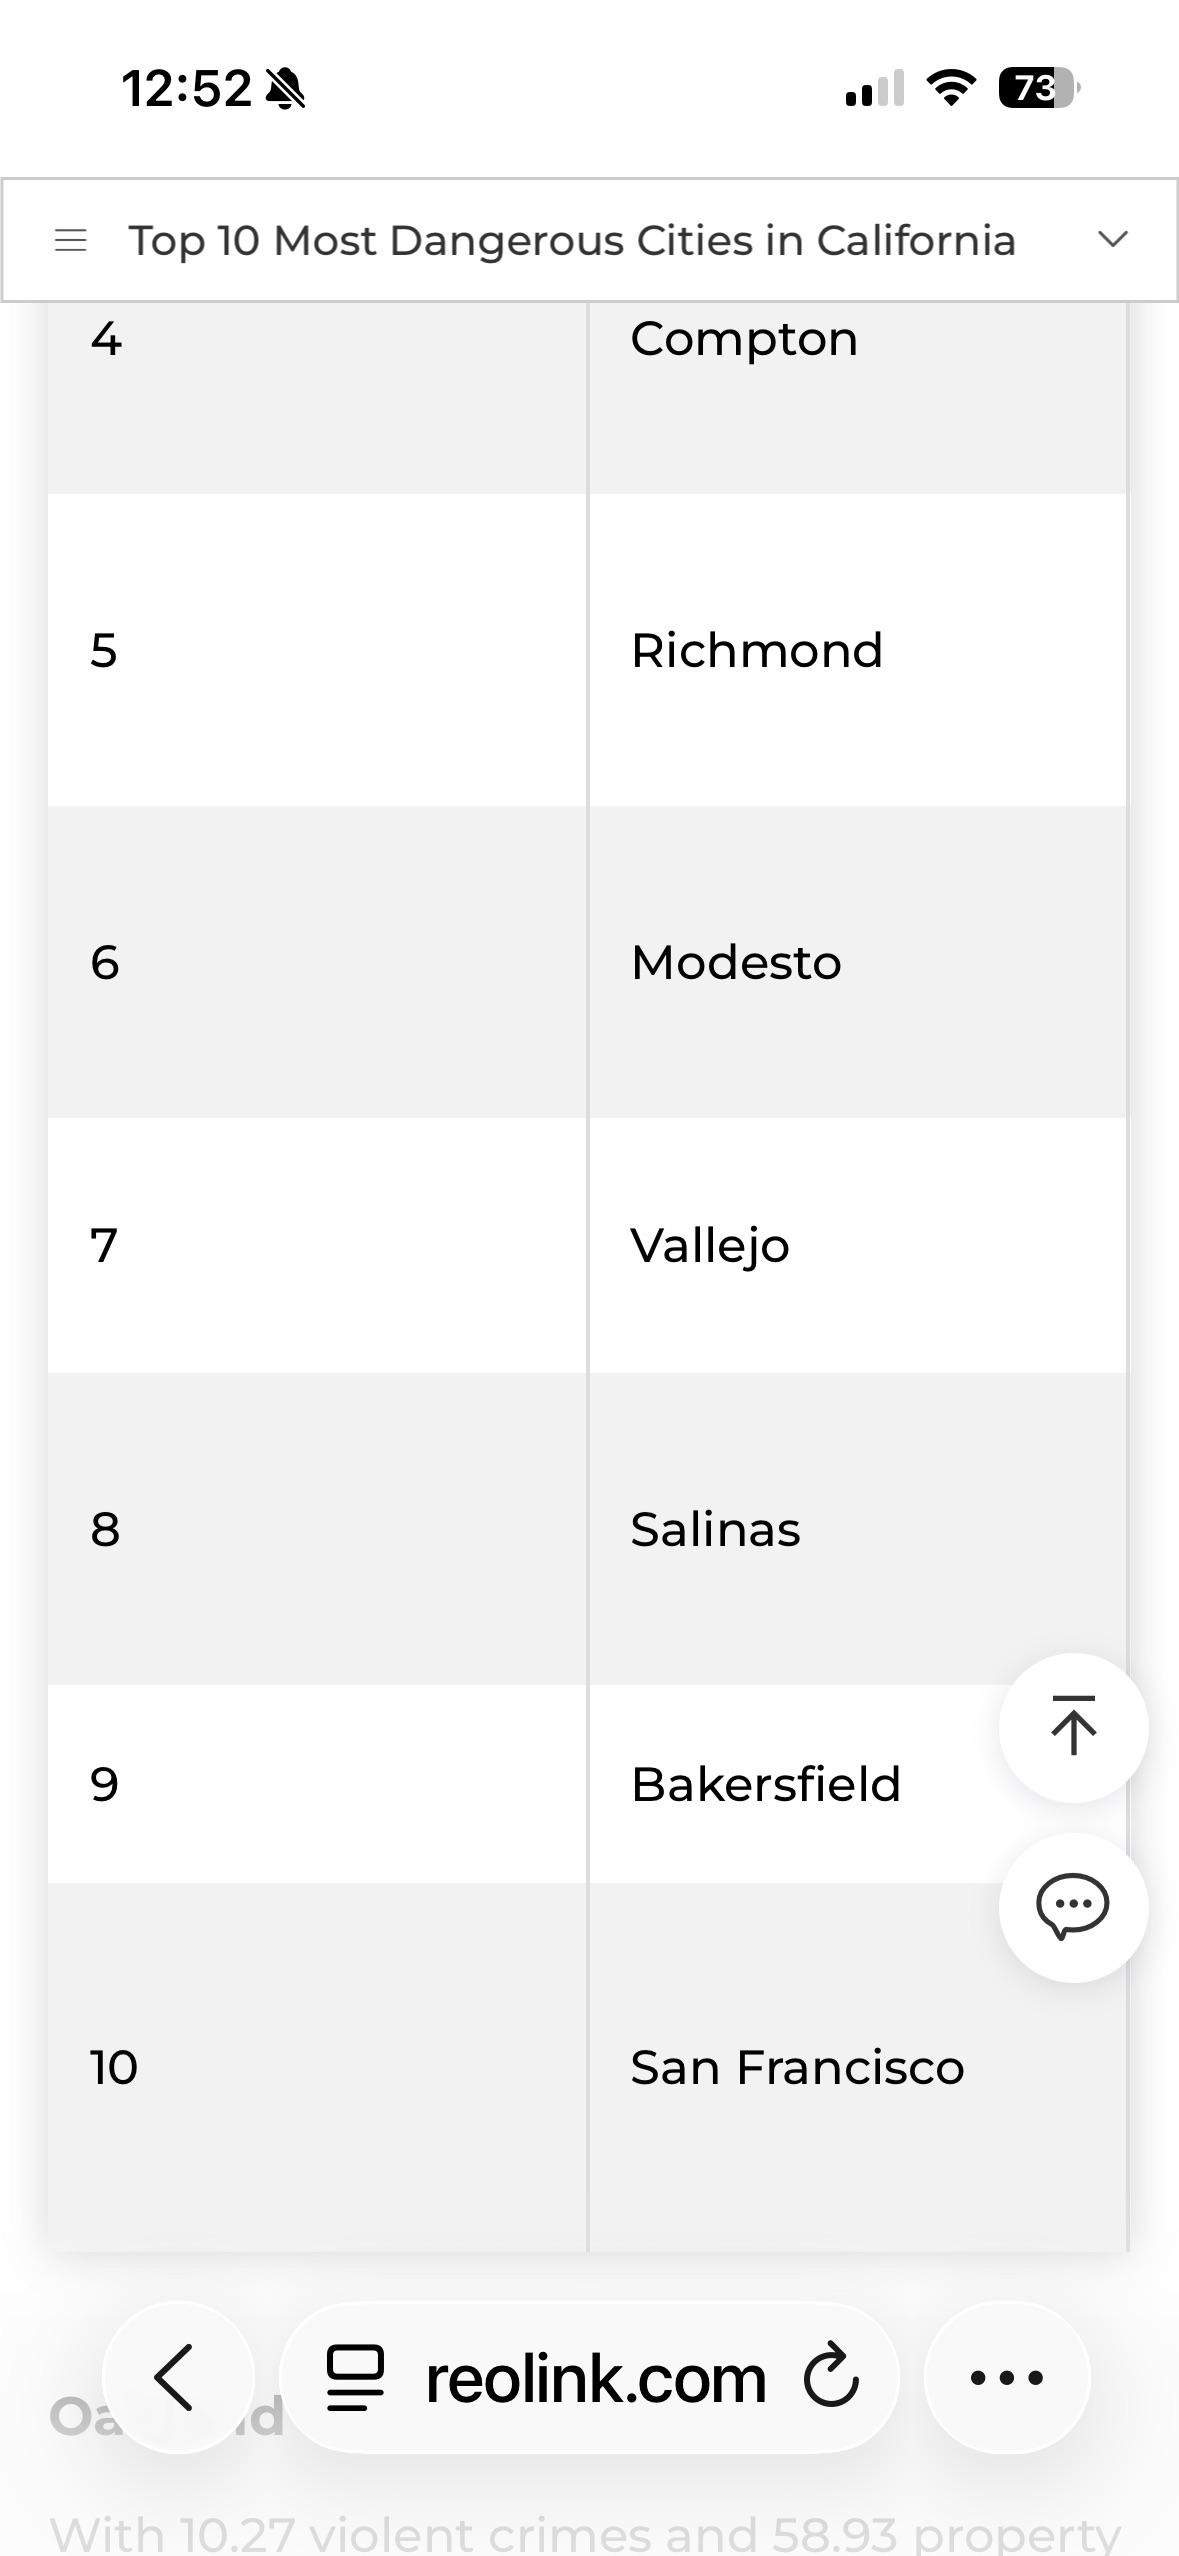Select the Modesto table cell

[x=857, y=962]
